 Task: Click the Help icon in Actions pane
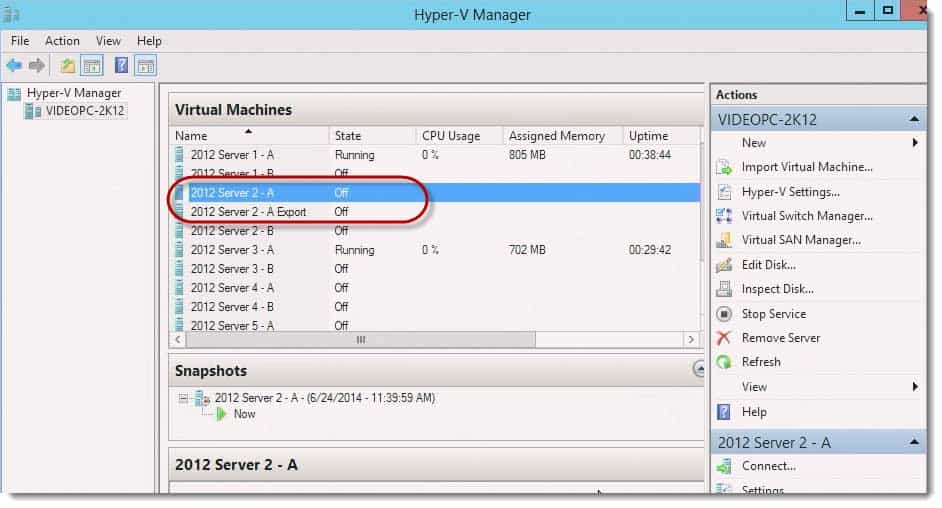(724, 412)
